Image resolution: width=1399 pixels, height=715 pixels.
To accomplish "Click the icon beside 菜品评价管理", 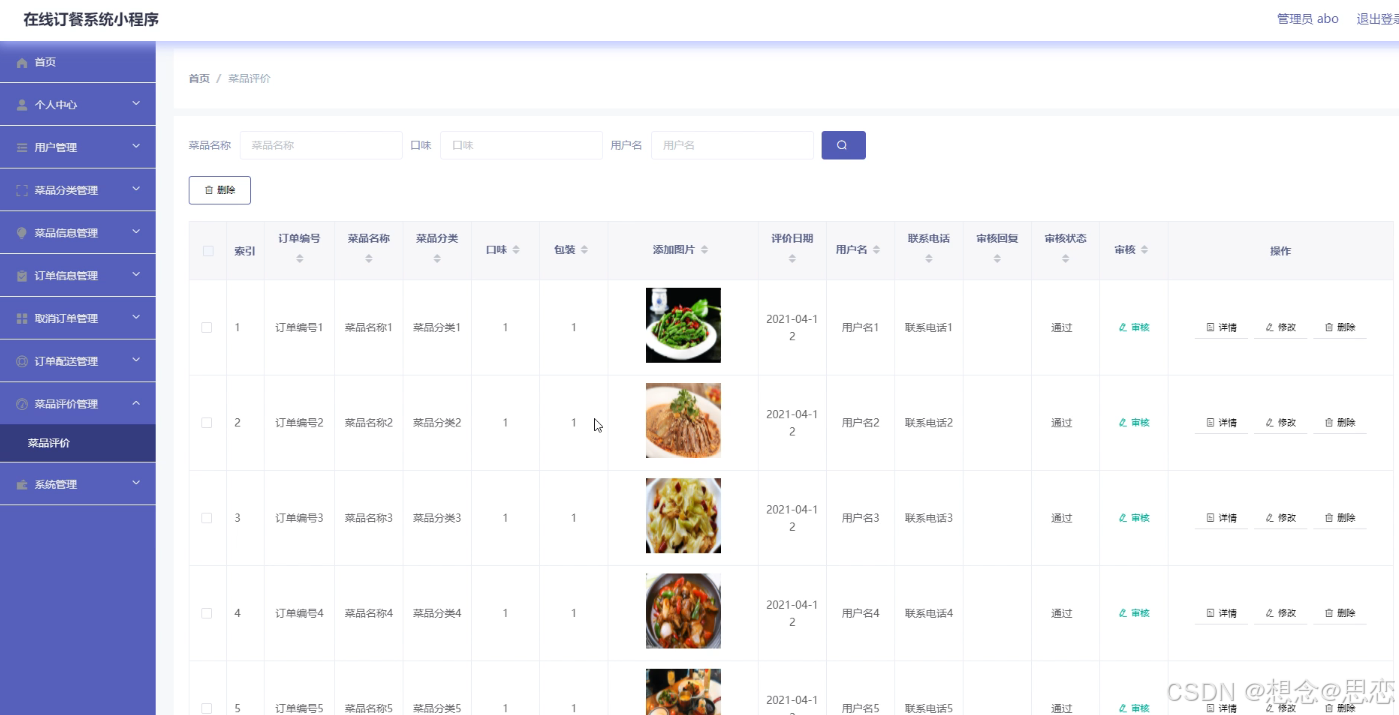I will [22, 405].
